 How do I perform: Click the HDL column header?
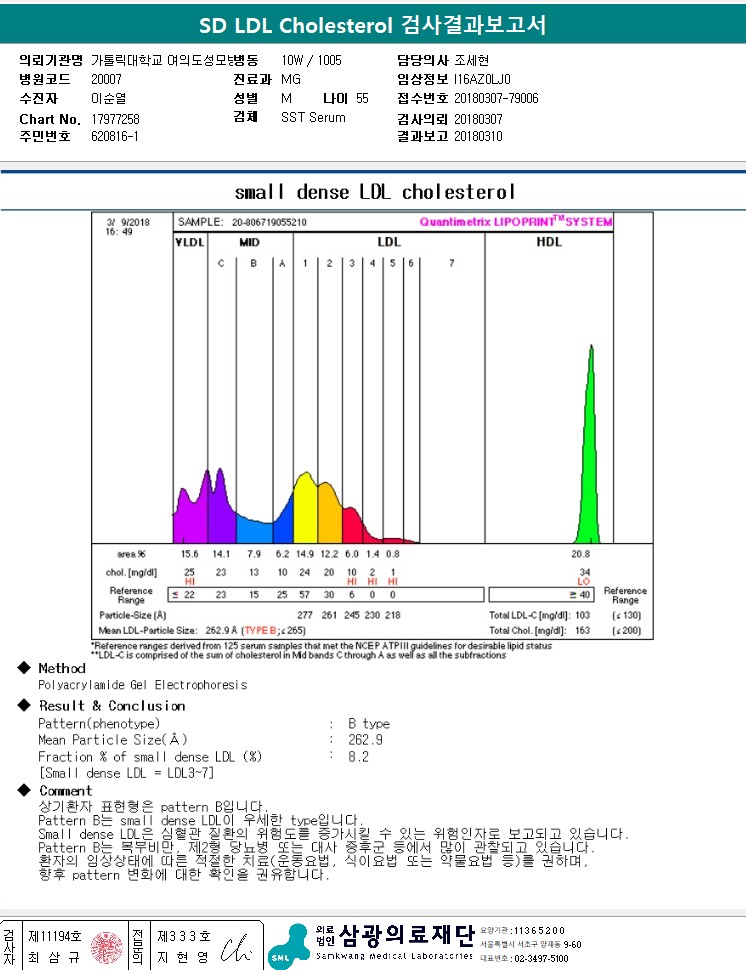[549, 242]
